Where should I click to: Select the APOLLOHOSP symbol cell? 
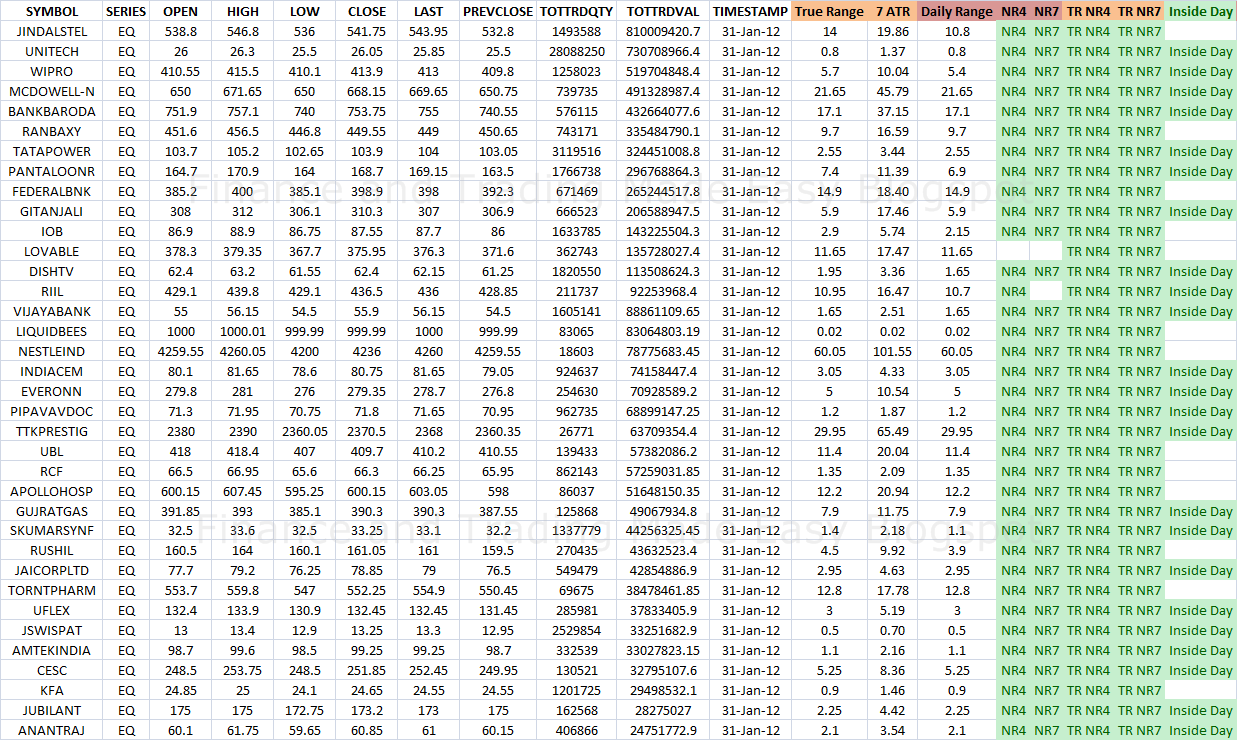[x=52, y=492]
